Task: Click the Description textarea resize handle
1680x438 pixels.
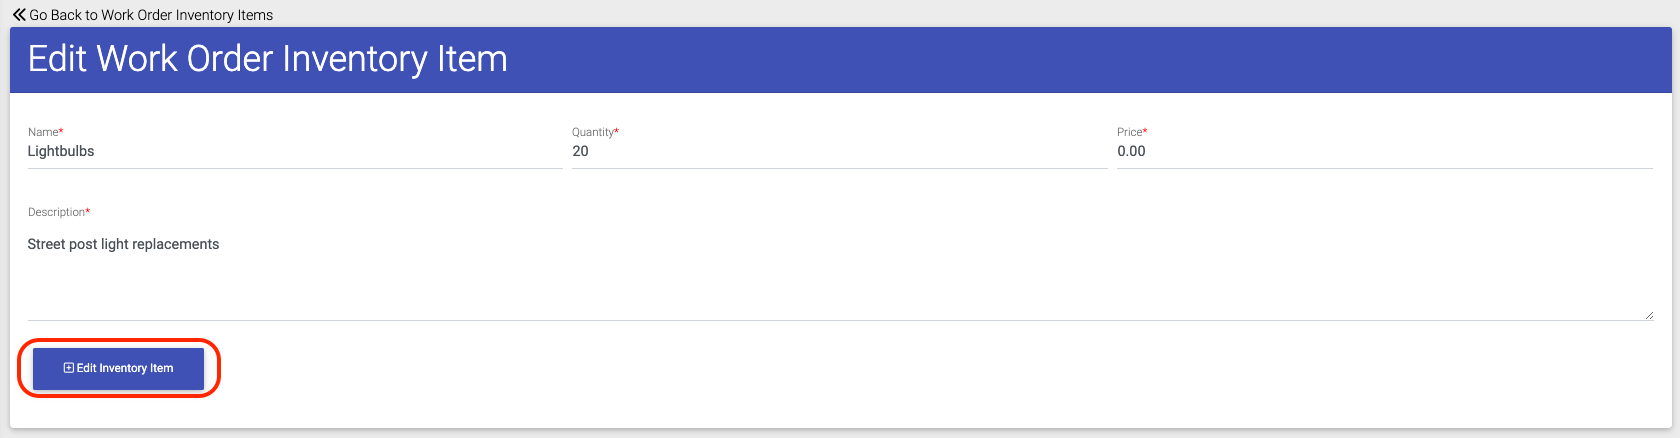Action: [1649, 316]
